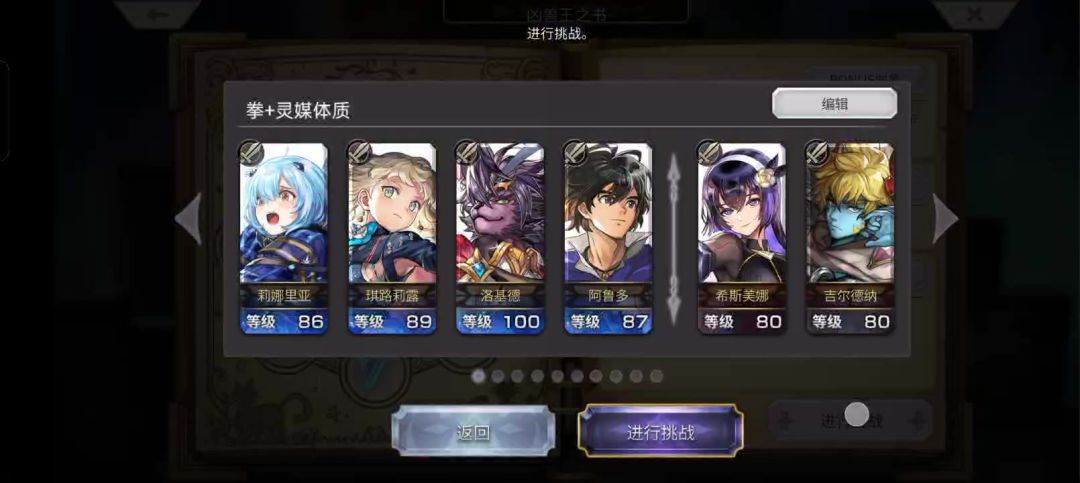Click the X close icon at top right
Screen dimensions: 1080x483
coord(974,14)
